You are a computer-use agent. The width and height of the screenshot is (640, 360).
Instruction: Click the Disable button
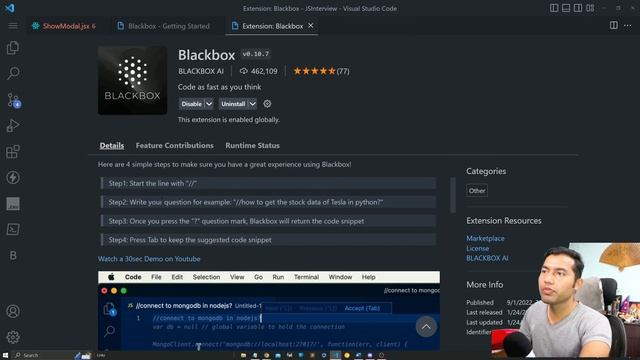point(191,104)
